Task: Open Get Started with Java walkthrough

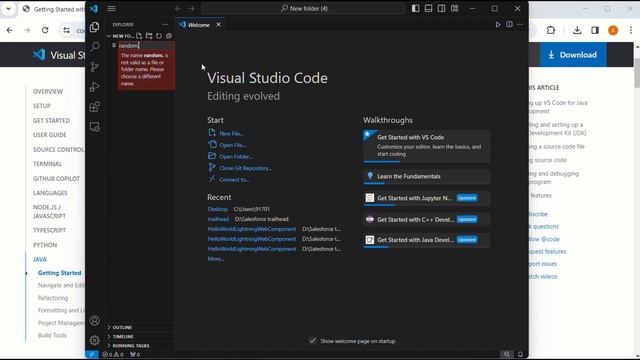Action: [x=427, y=240]
